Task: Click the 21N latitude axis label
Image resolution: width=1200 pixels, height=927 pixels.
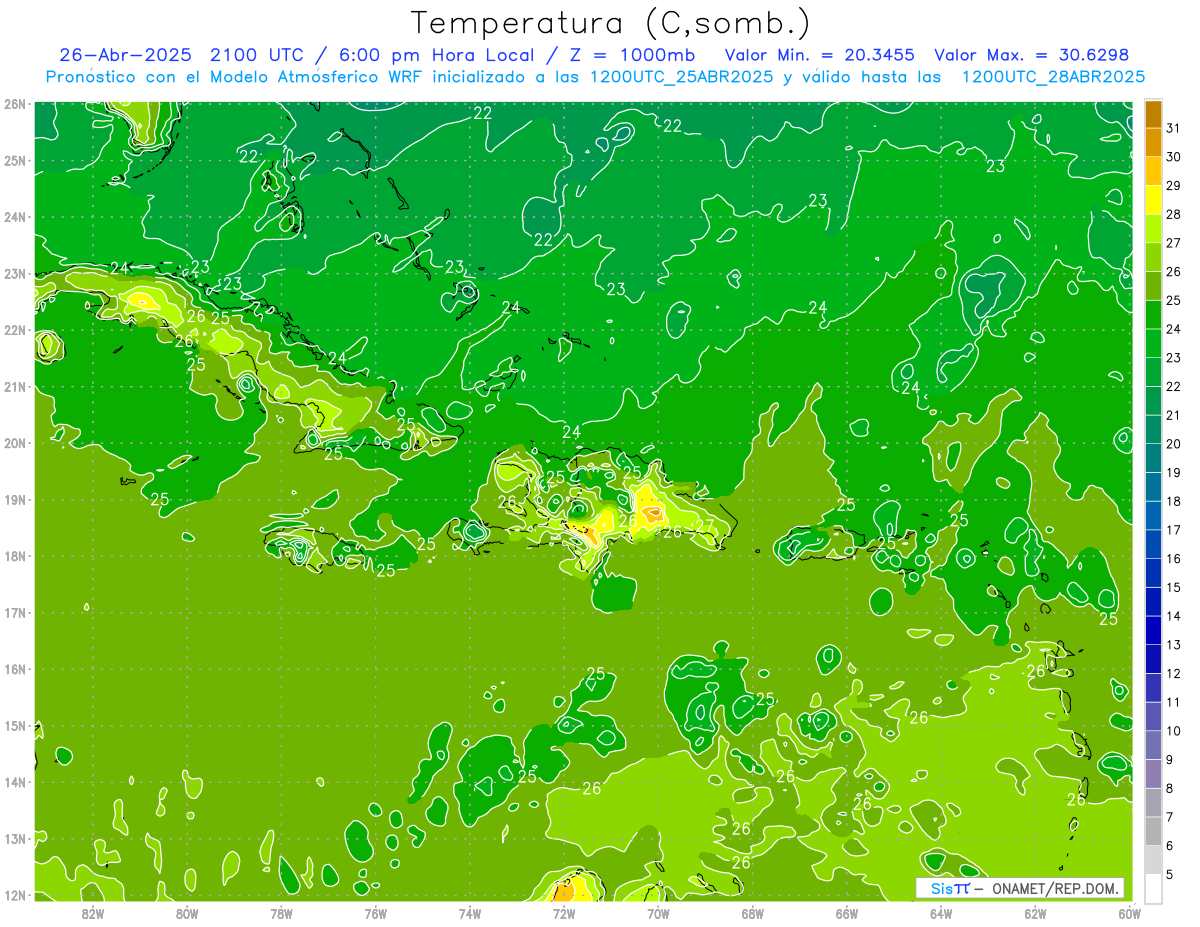Action: [x=15, y=386]
